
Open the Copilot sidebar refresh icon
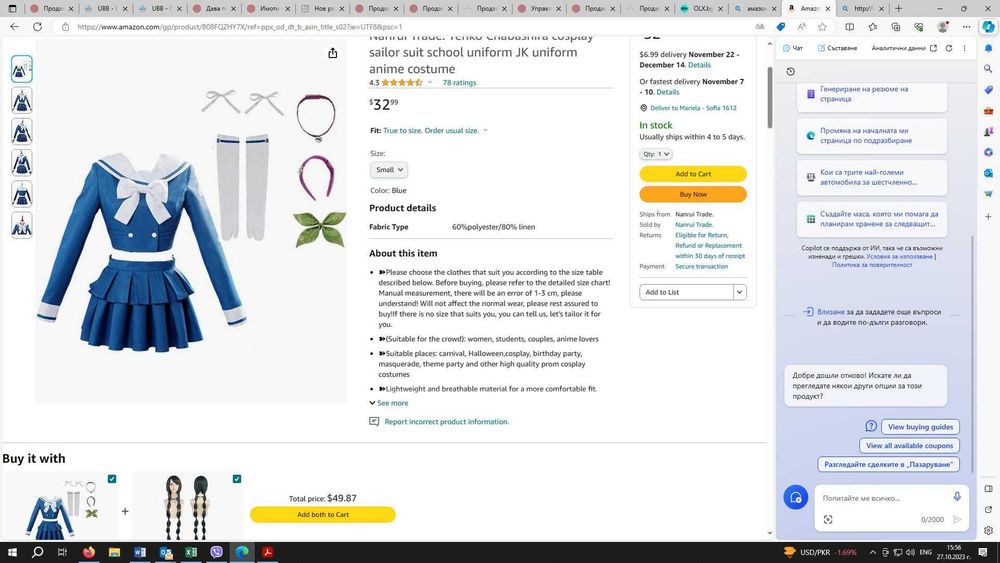click(949, 48)
